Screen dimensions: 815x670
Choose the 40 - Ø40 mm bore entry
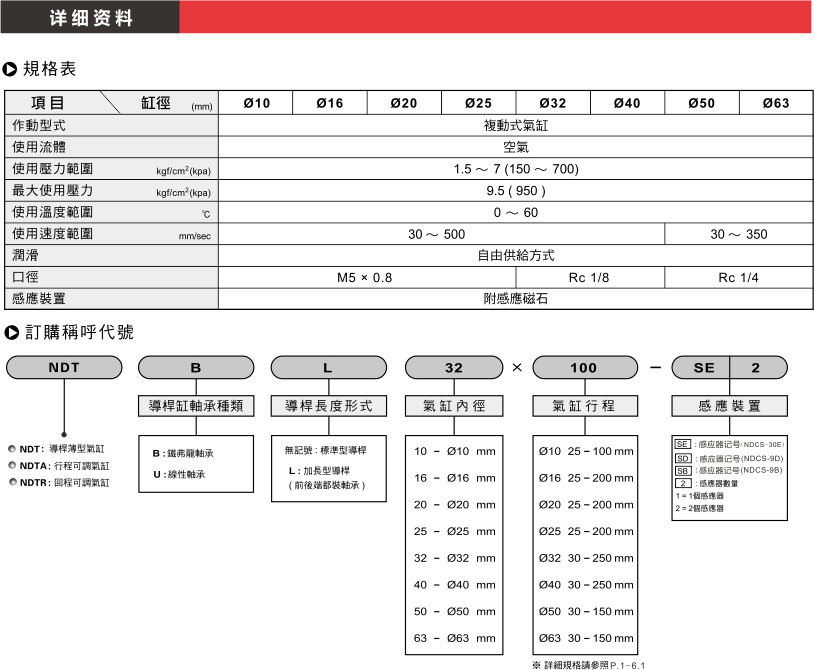[x=455, y=583]
